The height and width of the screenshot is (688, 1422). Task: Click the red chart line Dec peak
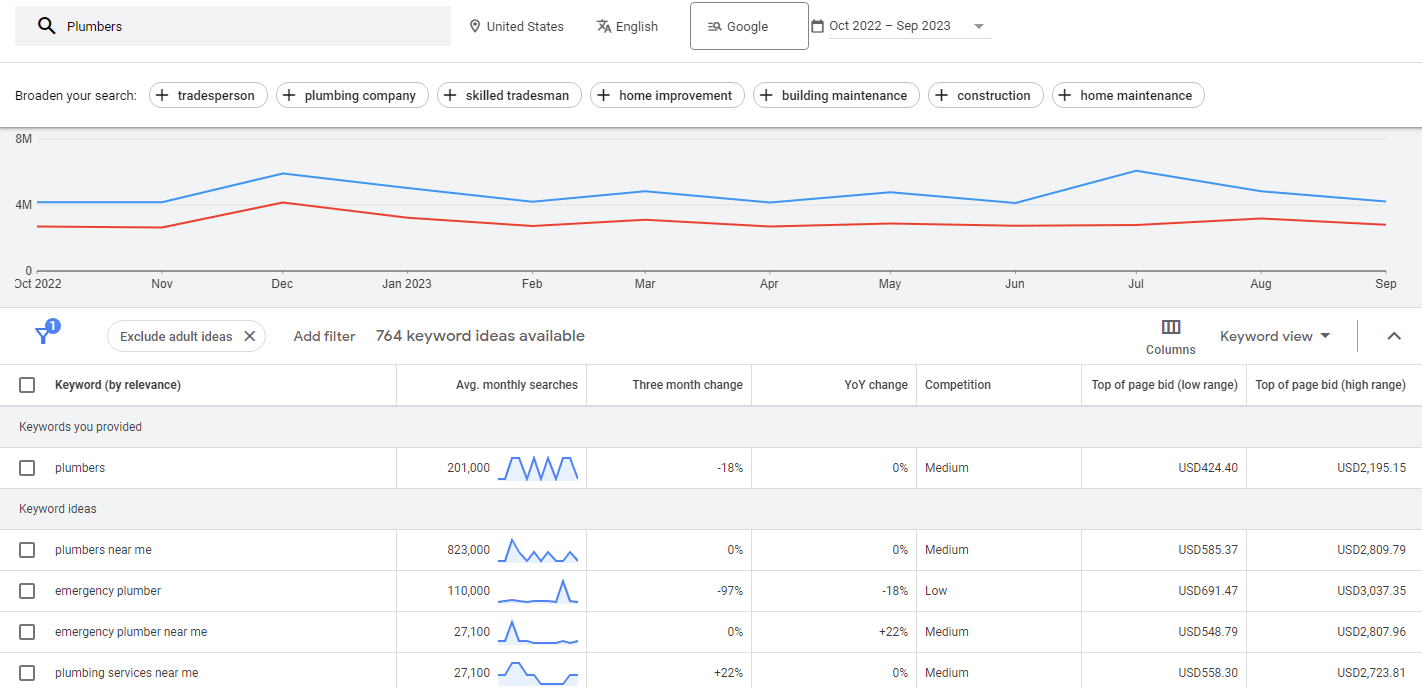pyautogui.click(x=283, y=202)
